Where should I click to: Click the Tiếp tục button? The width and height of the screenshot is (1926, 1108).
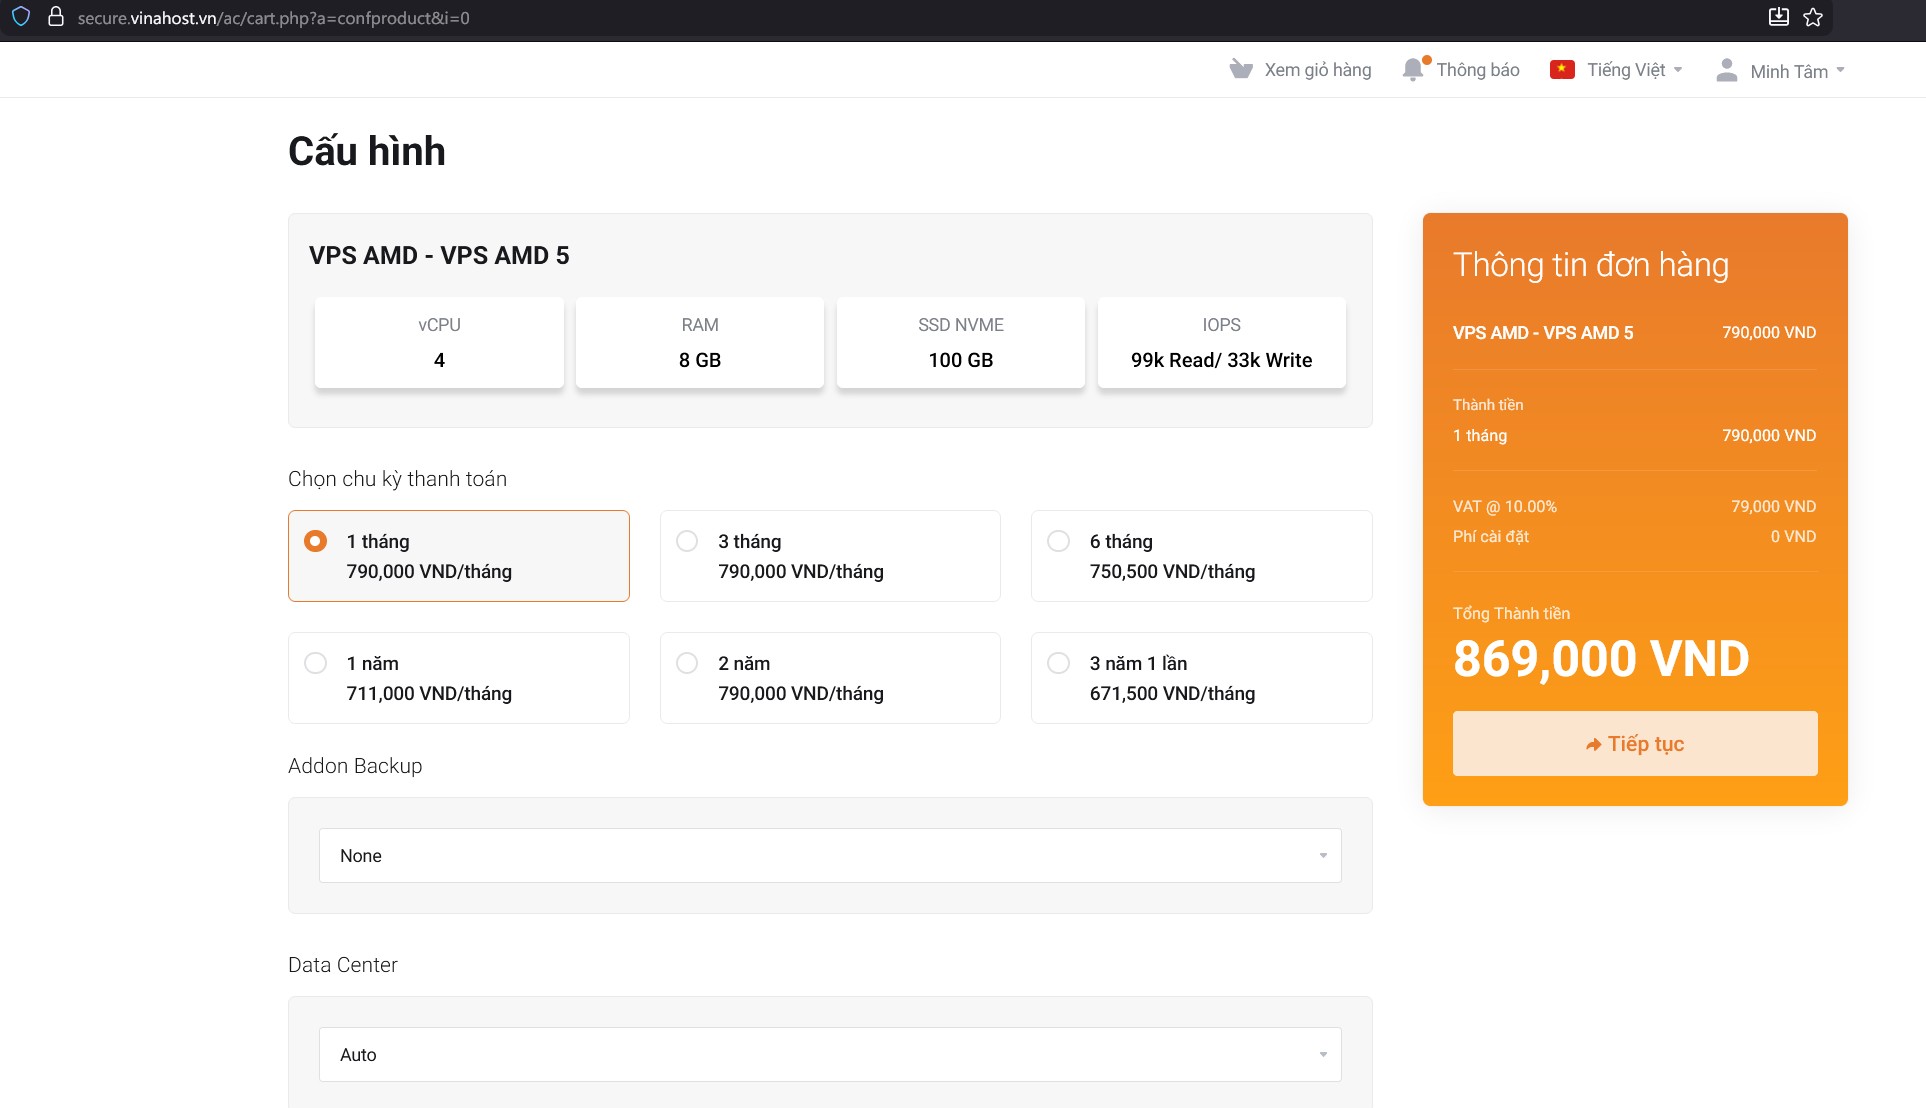tap(1634, 743)
